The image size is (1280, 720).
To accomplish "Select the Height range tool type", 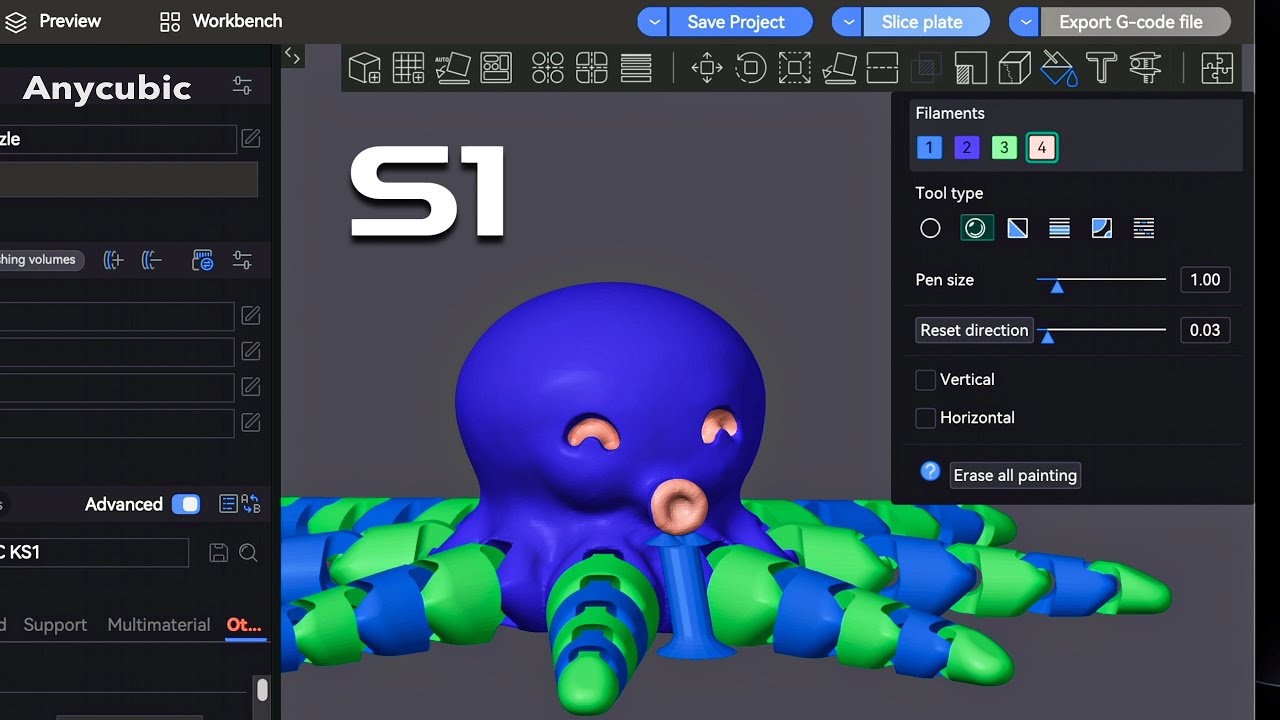I will point(1060,228).
